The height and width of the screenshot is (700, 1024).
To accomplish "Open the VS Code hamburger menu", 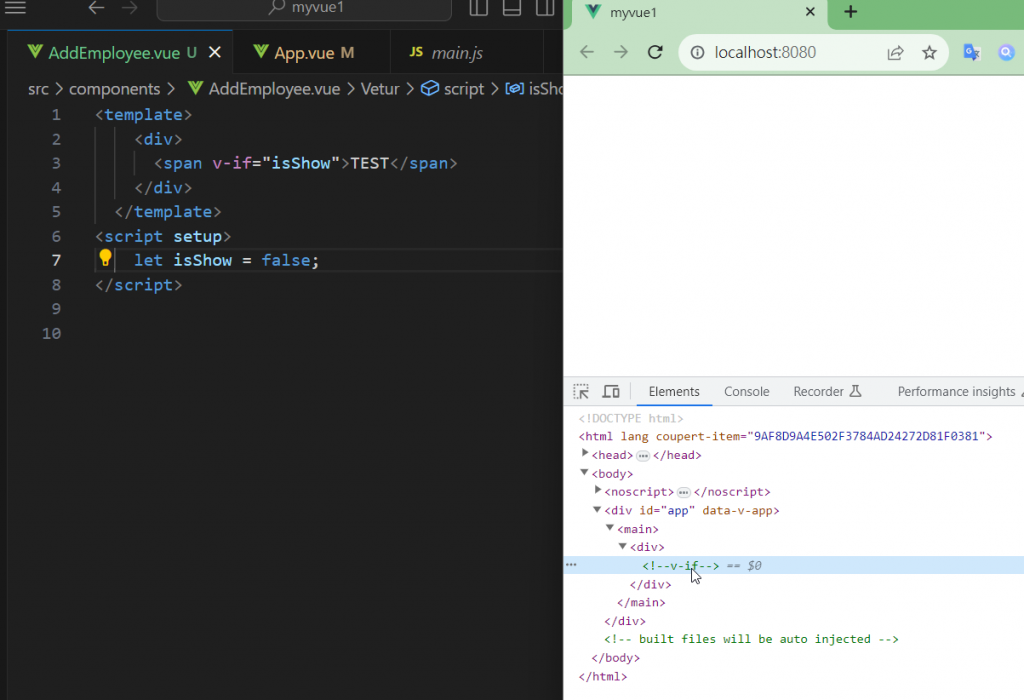I will click(15, 8).
